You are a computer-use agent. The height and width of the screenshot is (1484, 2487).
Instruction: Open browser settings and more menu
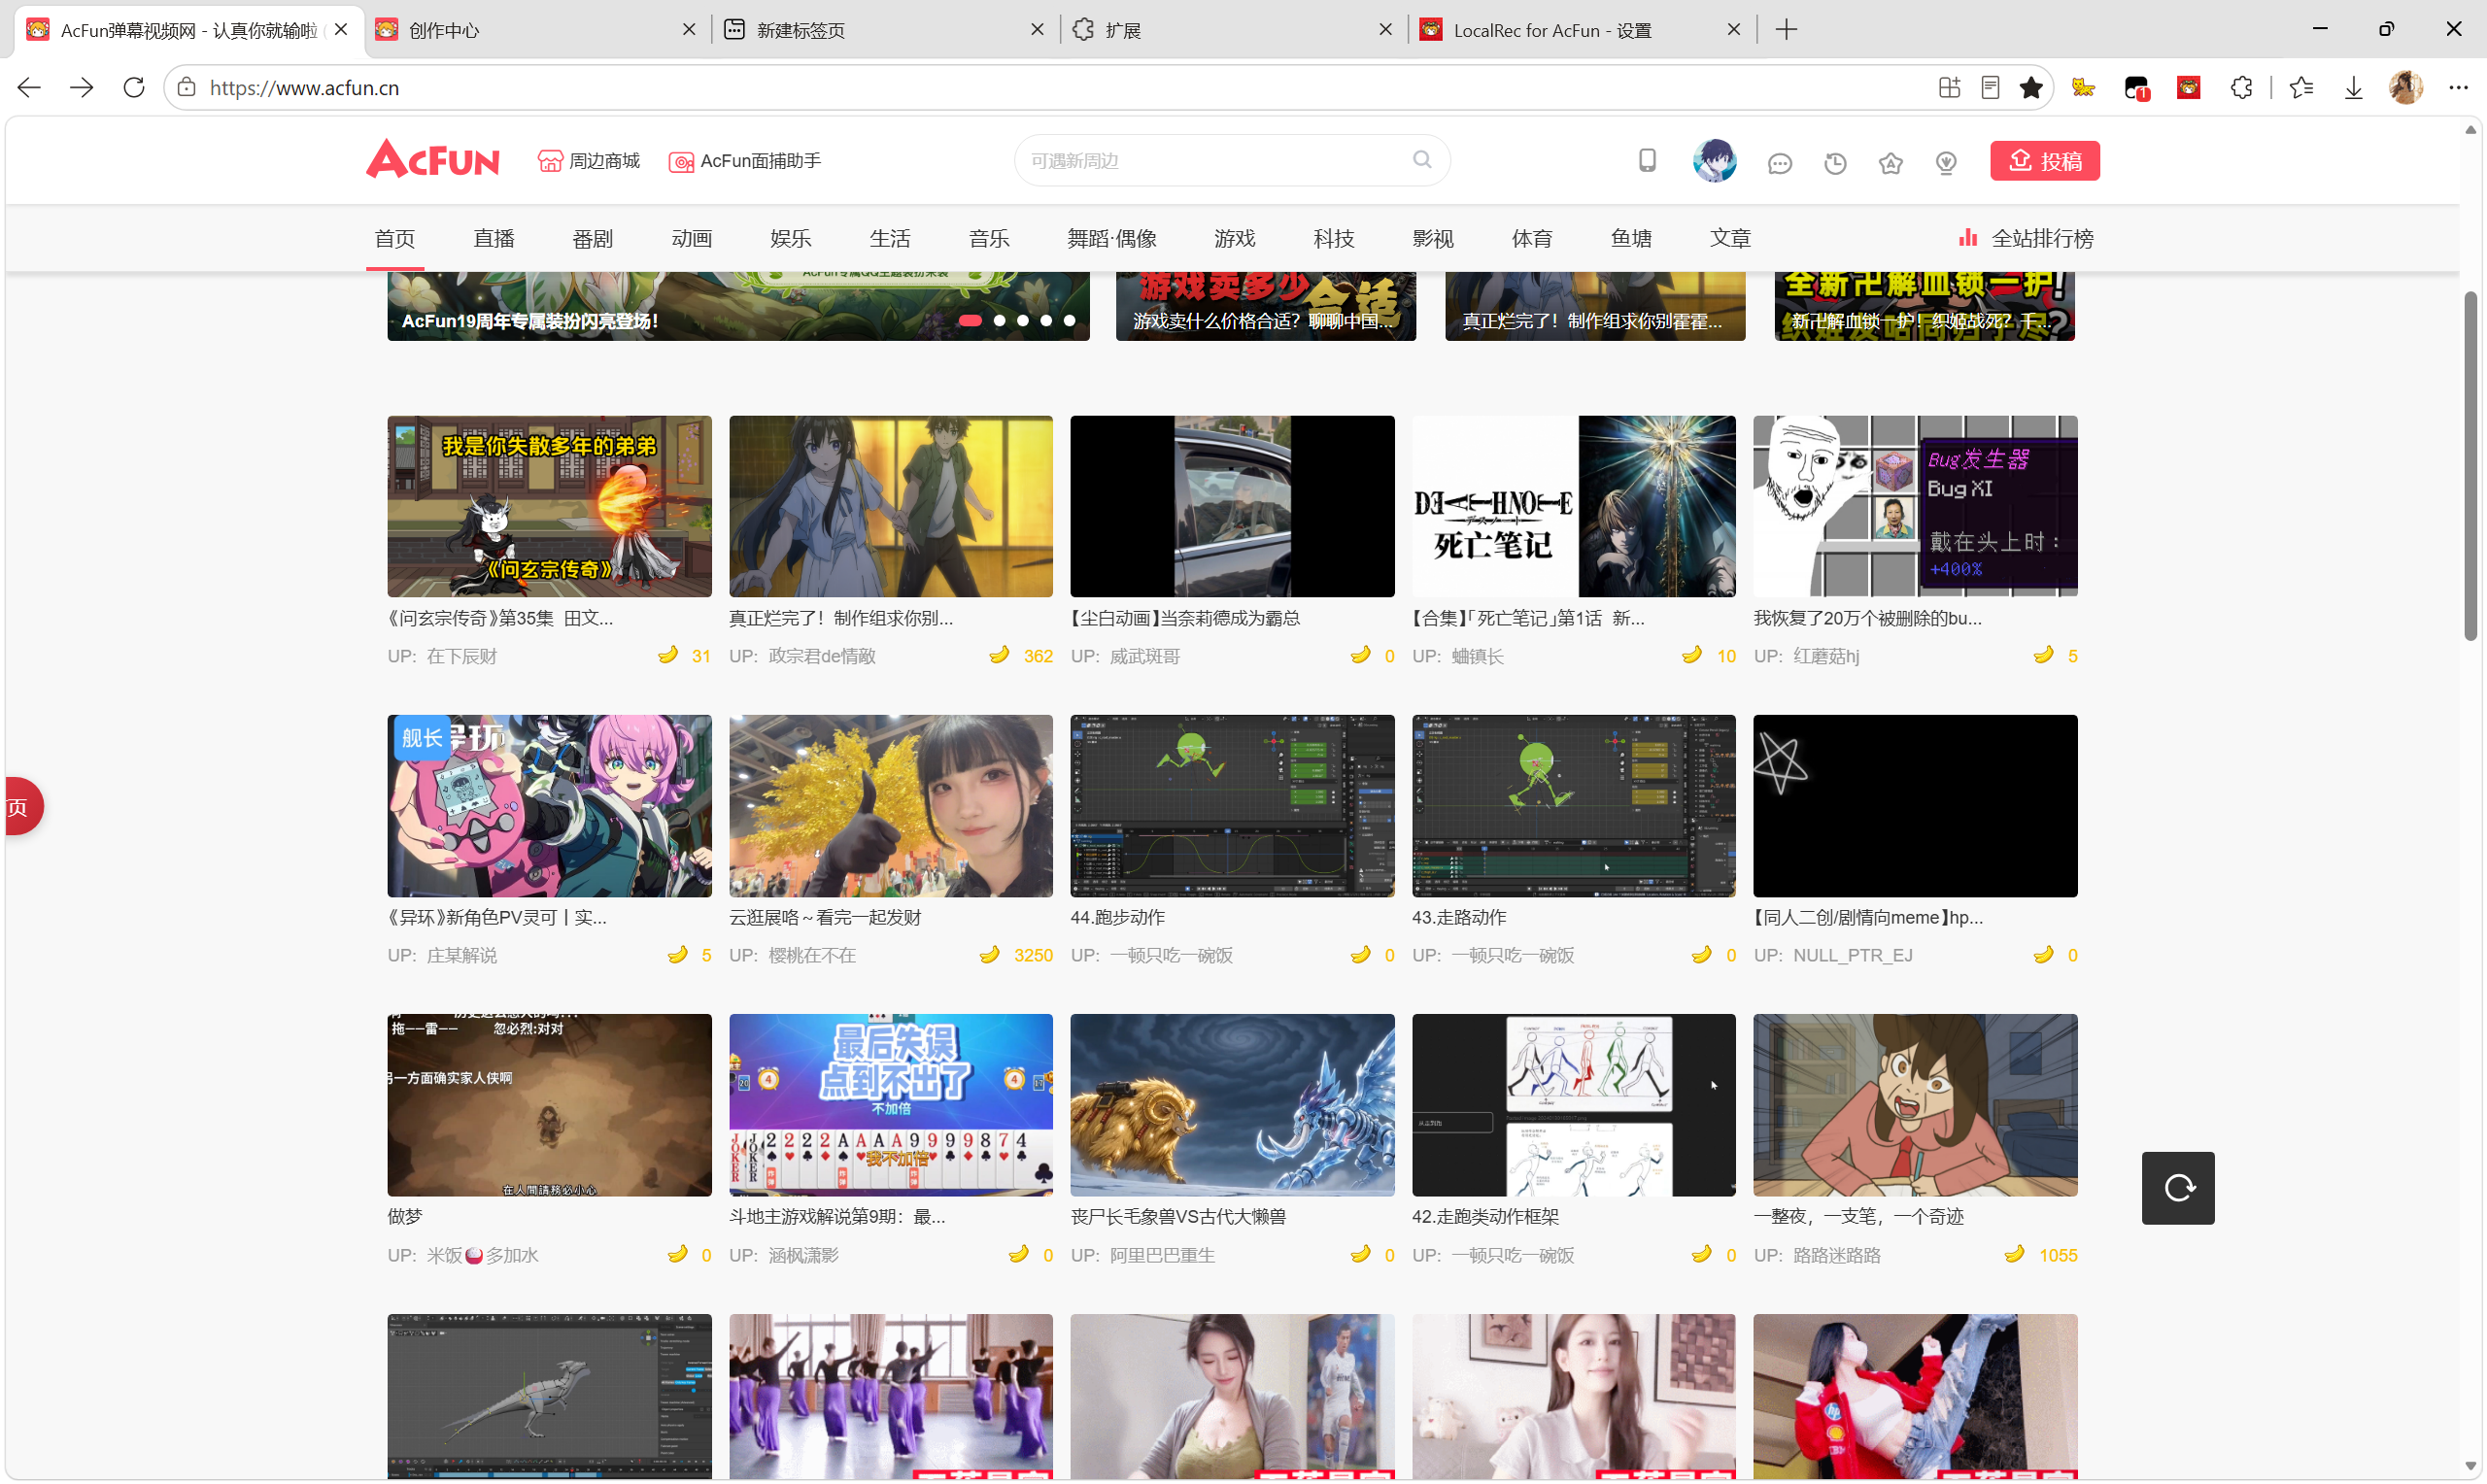tap(2458, 88)
